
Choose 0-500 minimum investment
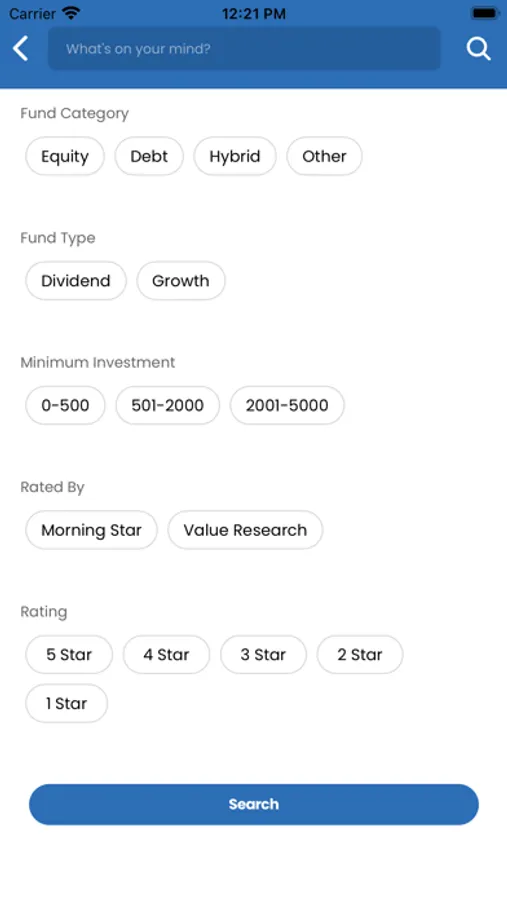pos(65,405)
